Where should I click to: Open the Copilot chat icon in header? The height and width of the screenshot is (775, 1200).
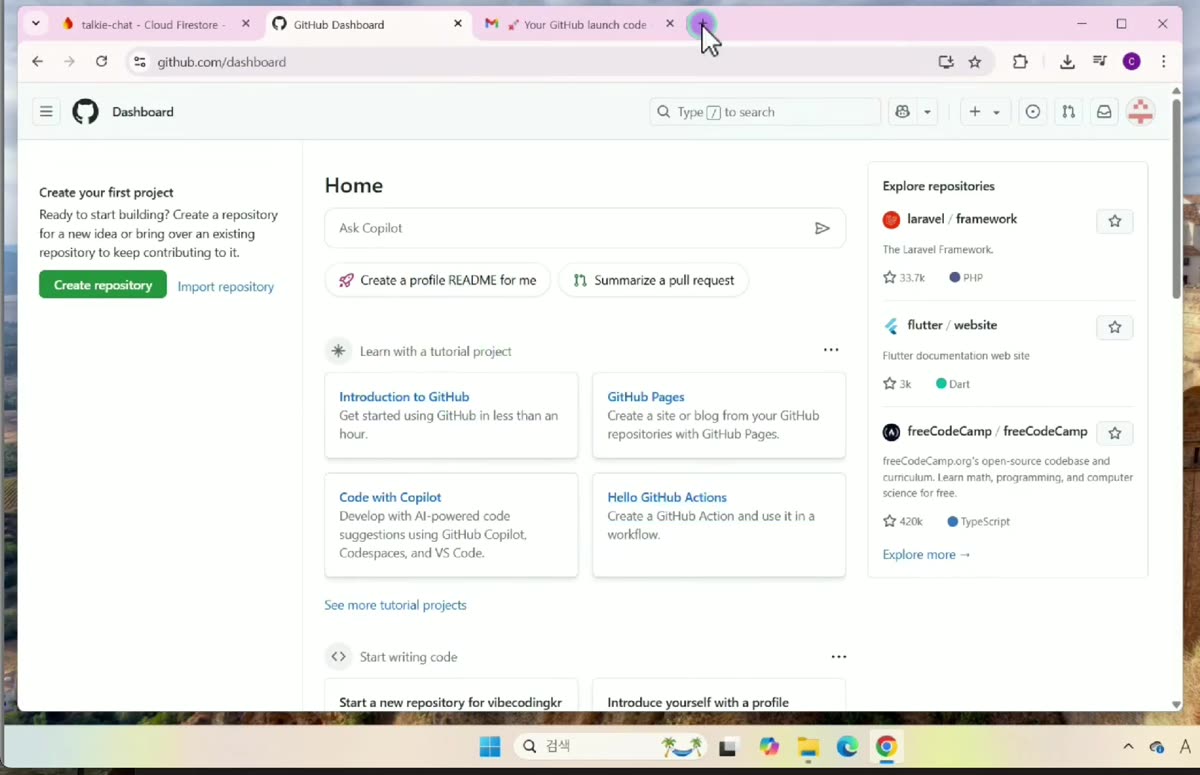(903, 112)
